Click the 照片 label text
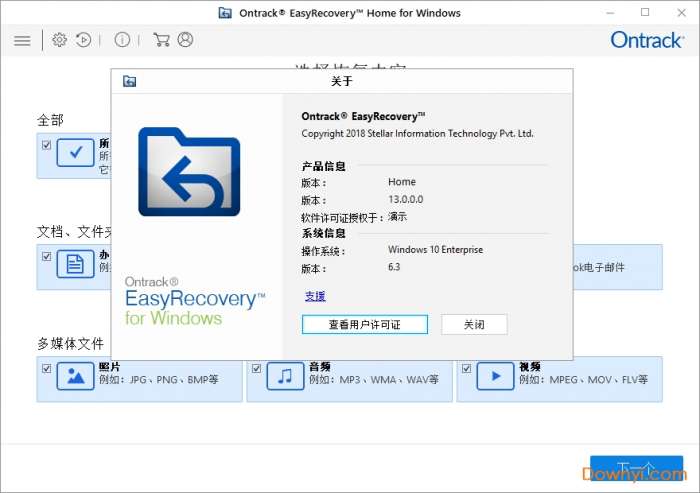 click(x=109, y=367)
